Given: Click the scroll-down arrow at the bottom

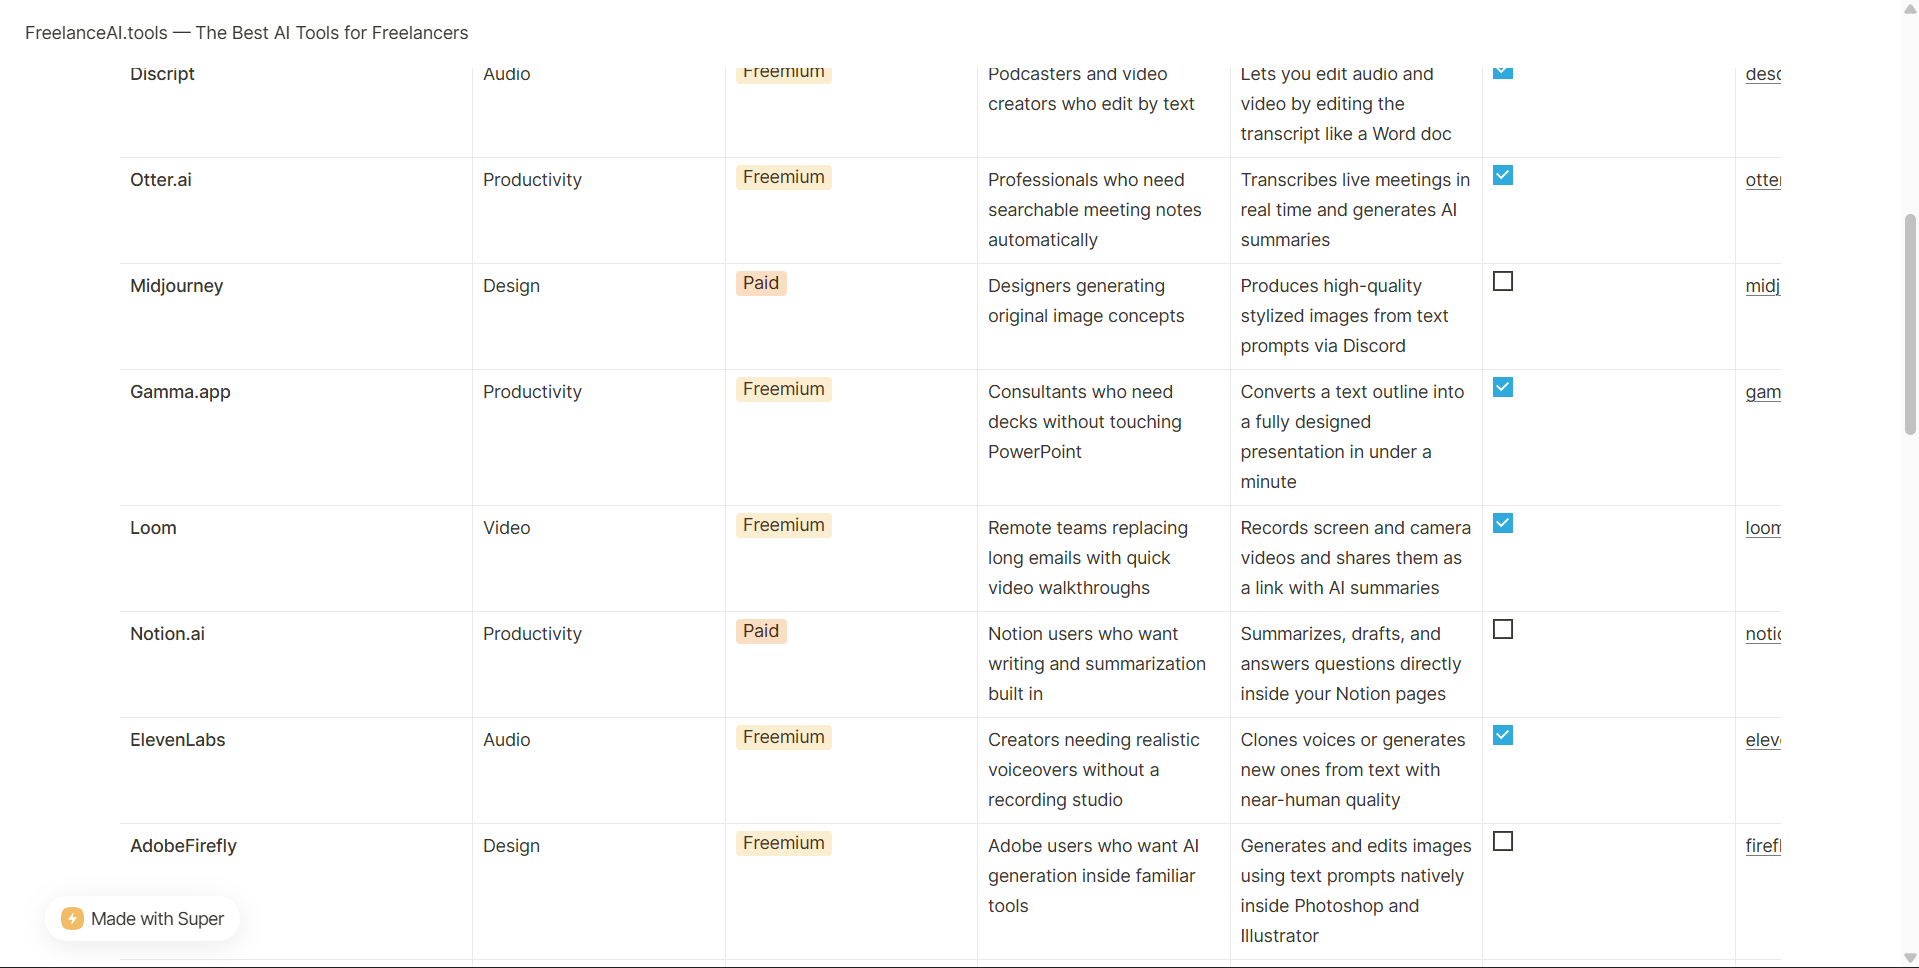Looking at the screenshot, I should (1908, 957).
